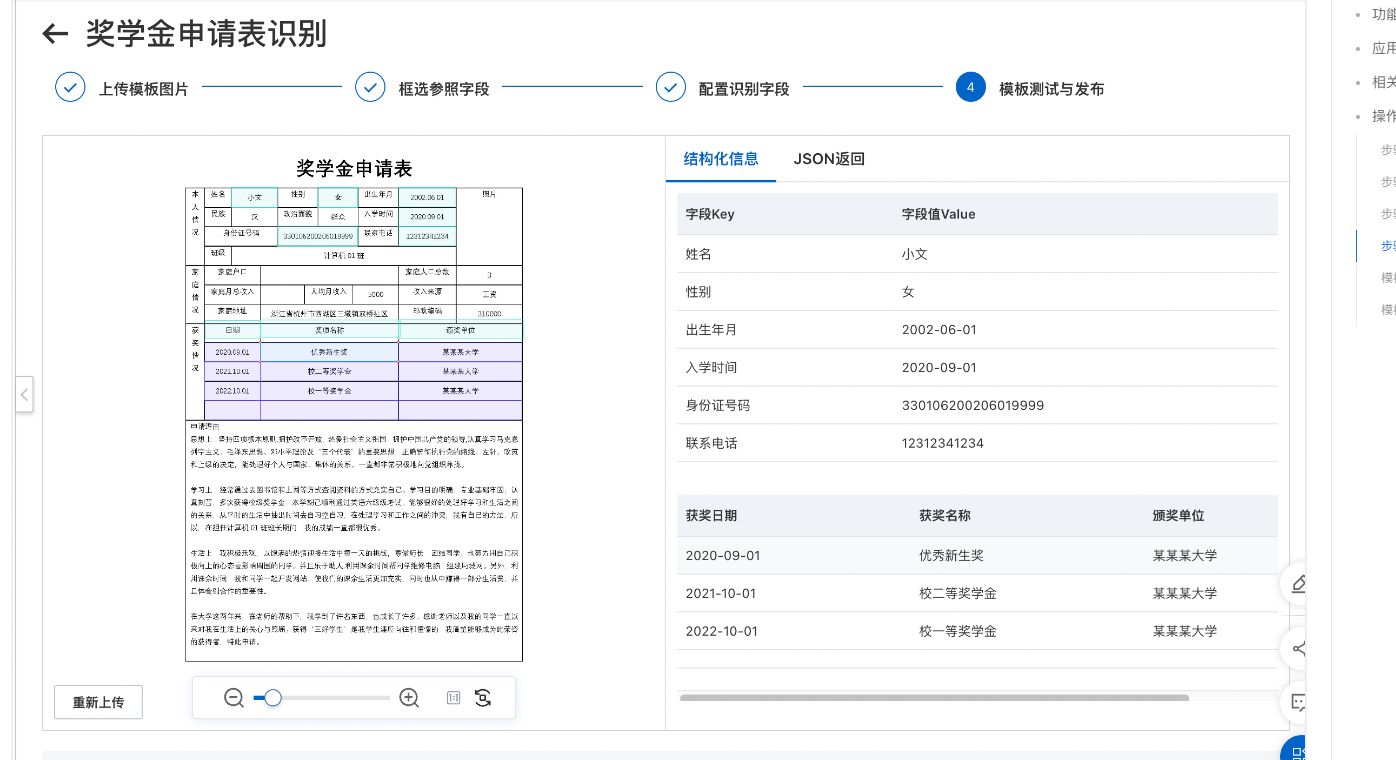
Task: Click the 获奖名称 column header
Action: (945, 516)
